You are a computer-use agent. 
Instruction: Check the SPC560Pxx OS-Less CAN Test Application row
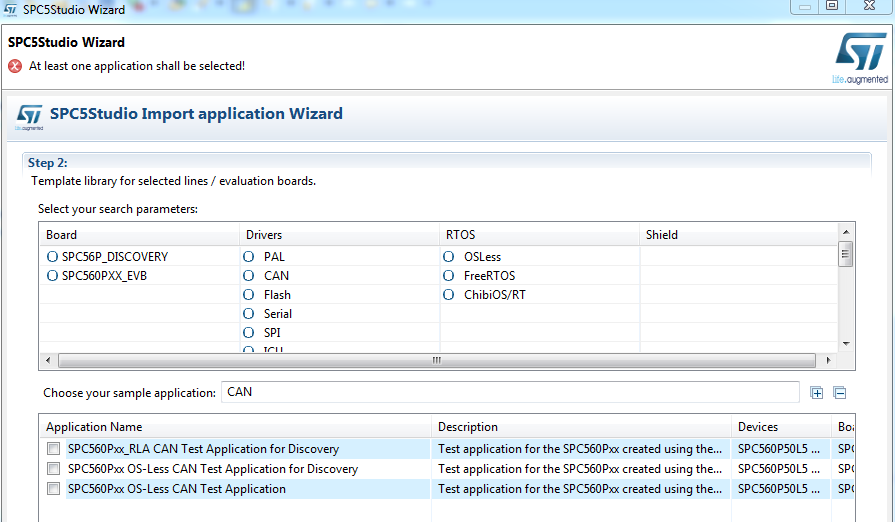point(54,489)
